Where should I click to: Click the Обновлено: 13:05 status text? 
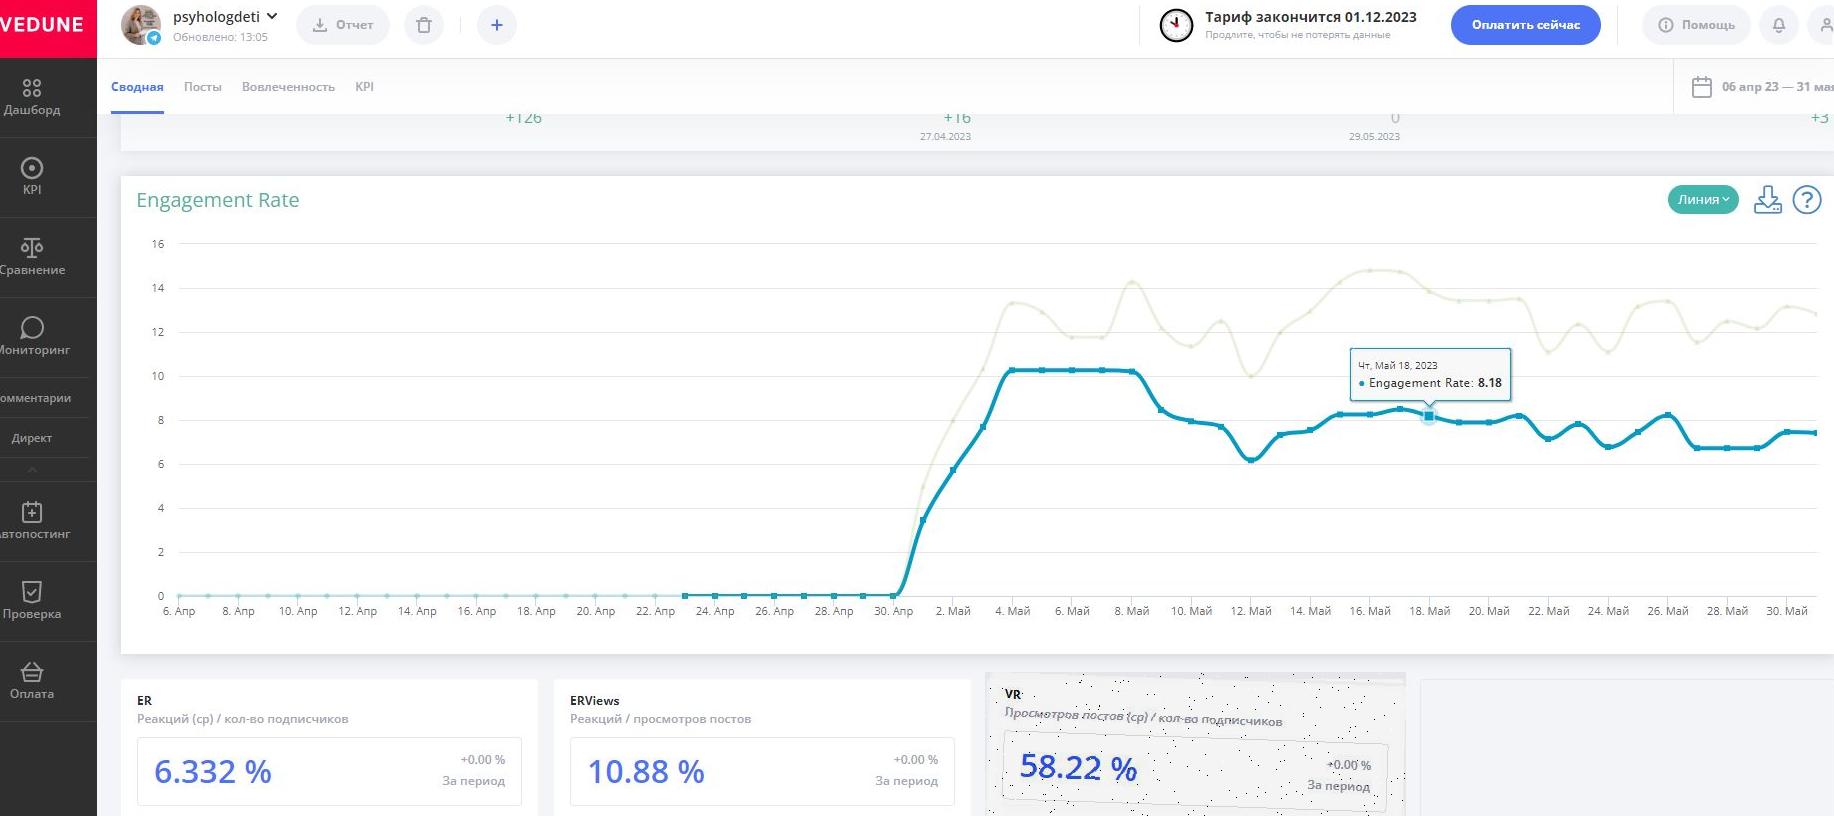[x=220, y=37]
